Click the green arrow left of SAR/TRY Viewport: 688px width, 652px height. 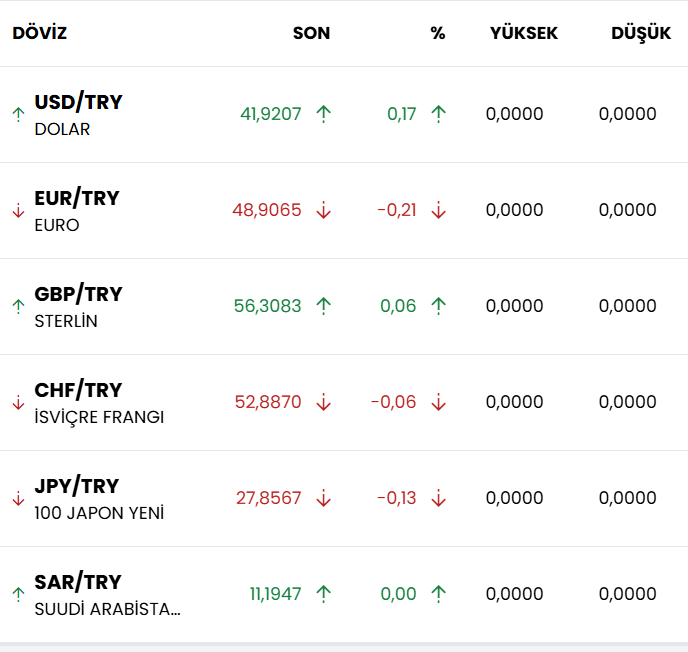point(17,594)
